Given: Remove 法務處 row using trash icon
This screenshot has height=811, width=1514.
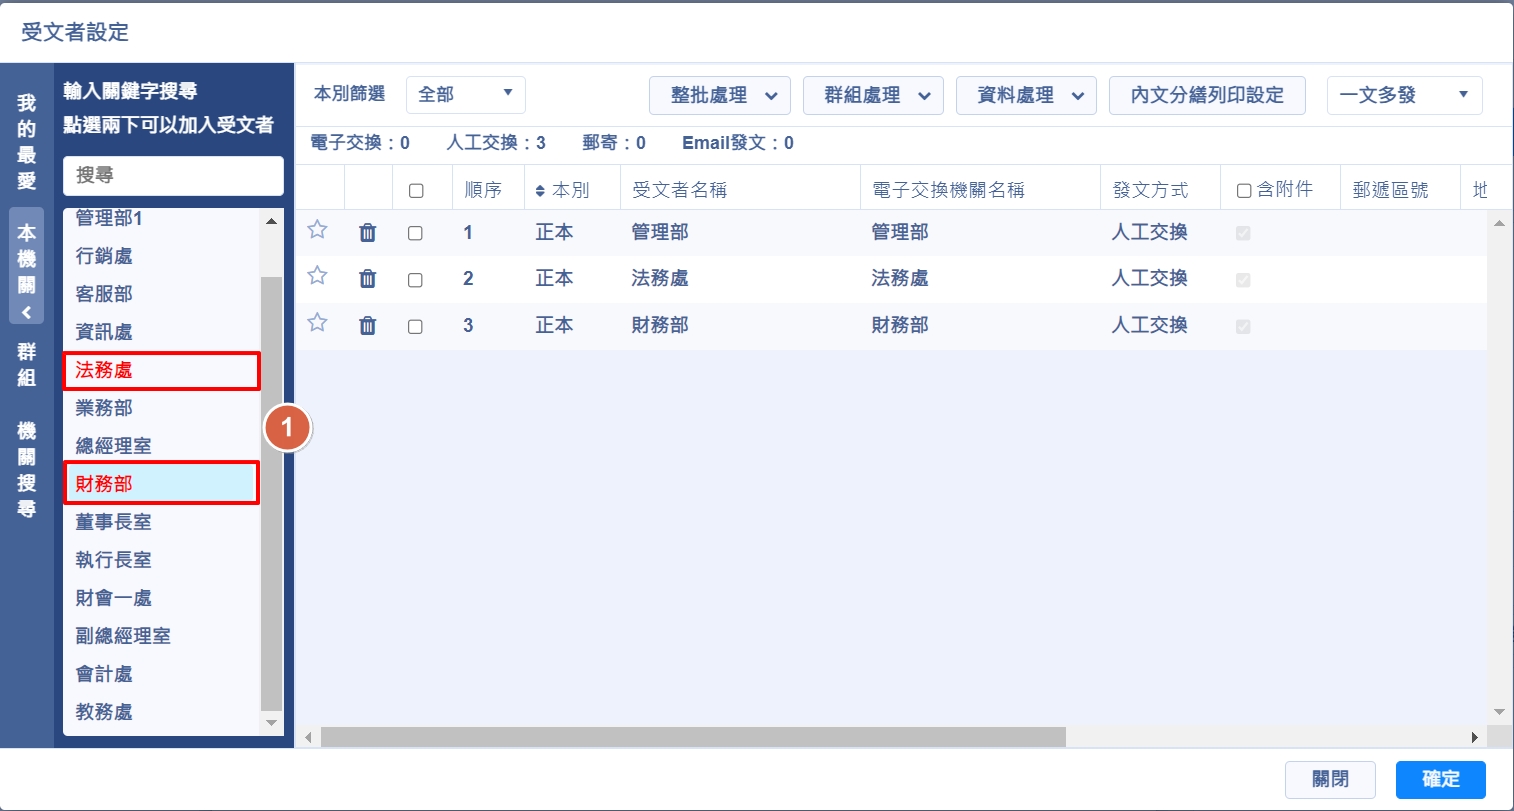Looking at the screenshot, I should (x=368, y=279).
